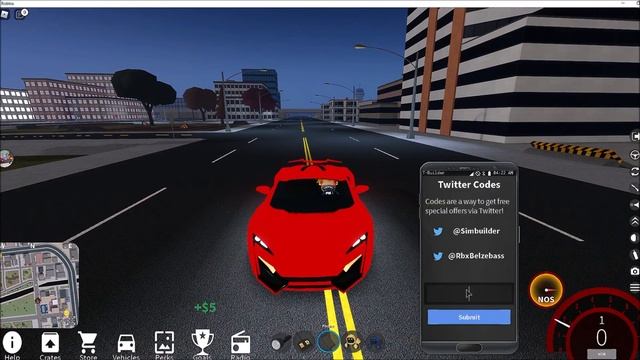Click the Twitter code input field
This screenshot has height=360, width=640.
[x=469, y=293]
